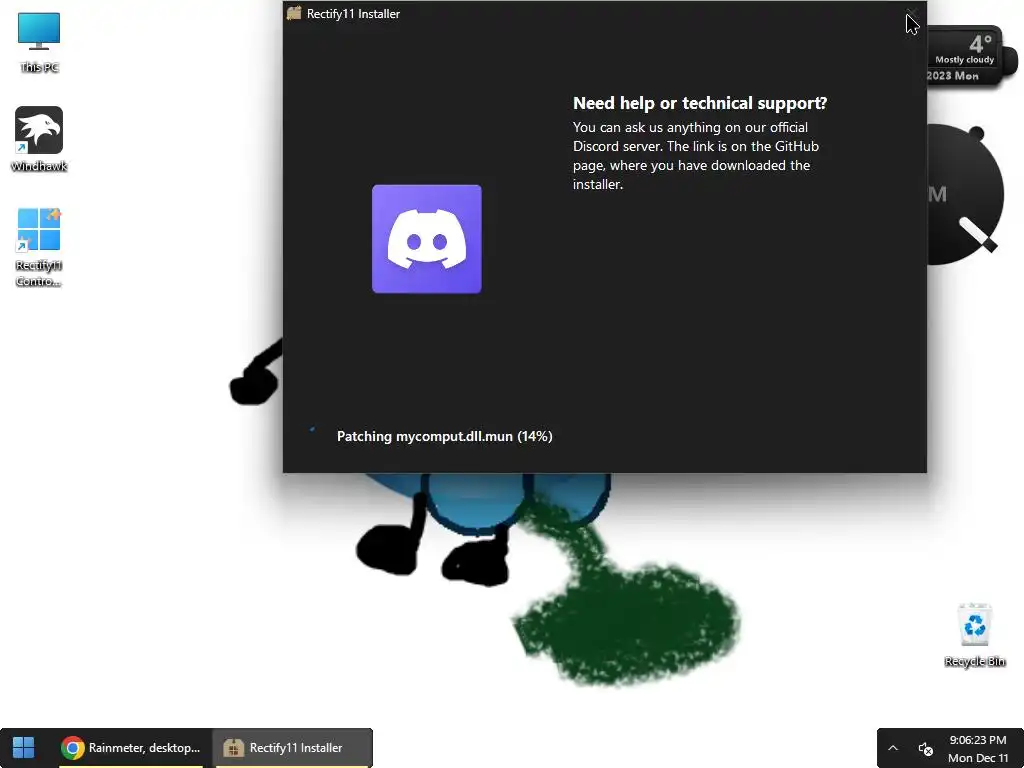Open the taskbar clock showing 9:06:23 PM
The width and height of the screenshot is (1024, 768).
(x=978, y=748)
